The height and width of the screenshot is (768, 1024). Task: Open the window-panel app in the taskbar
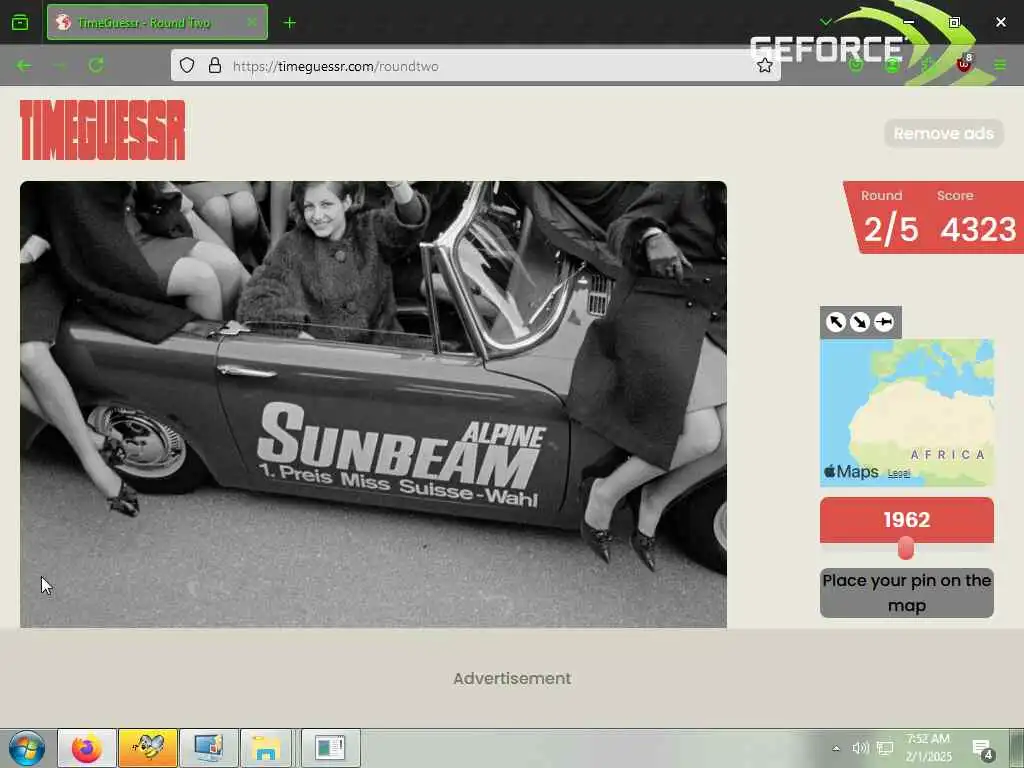[330, 748]
